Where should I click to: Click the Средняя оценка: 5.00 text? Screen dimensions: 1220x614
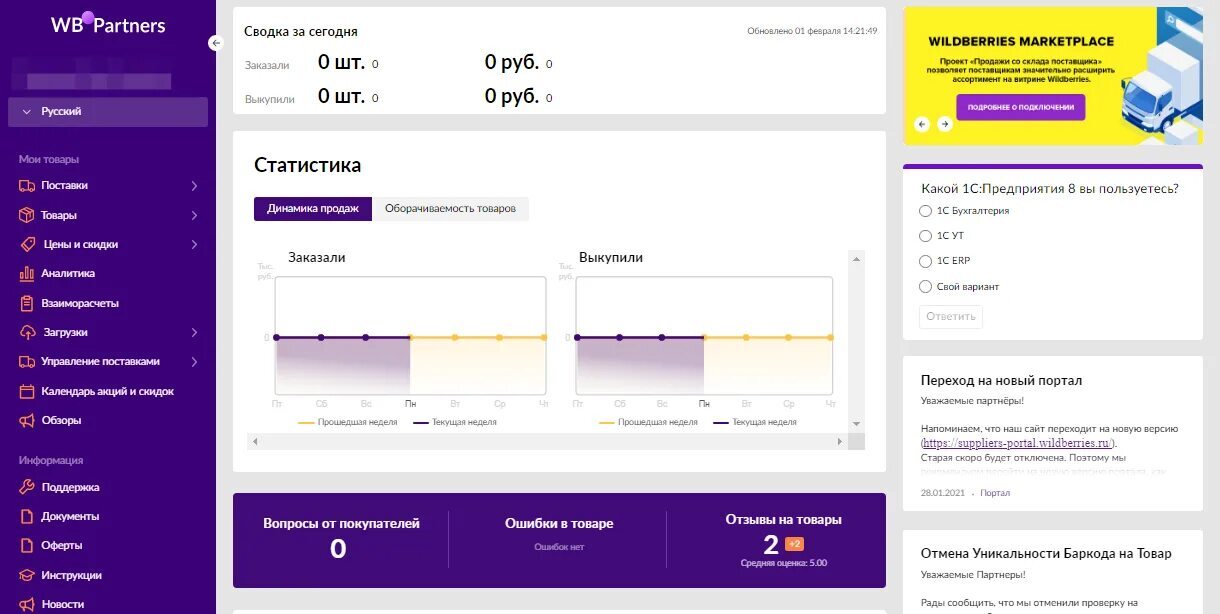pyautogui.click(x=784, y=563)
